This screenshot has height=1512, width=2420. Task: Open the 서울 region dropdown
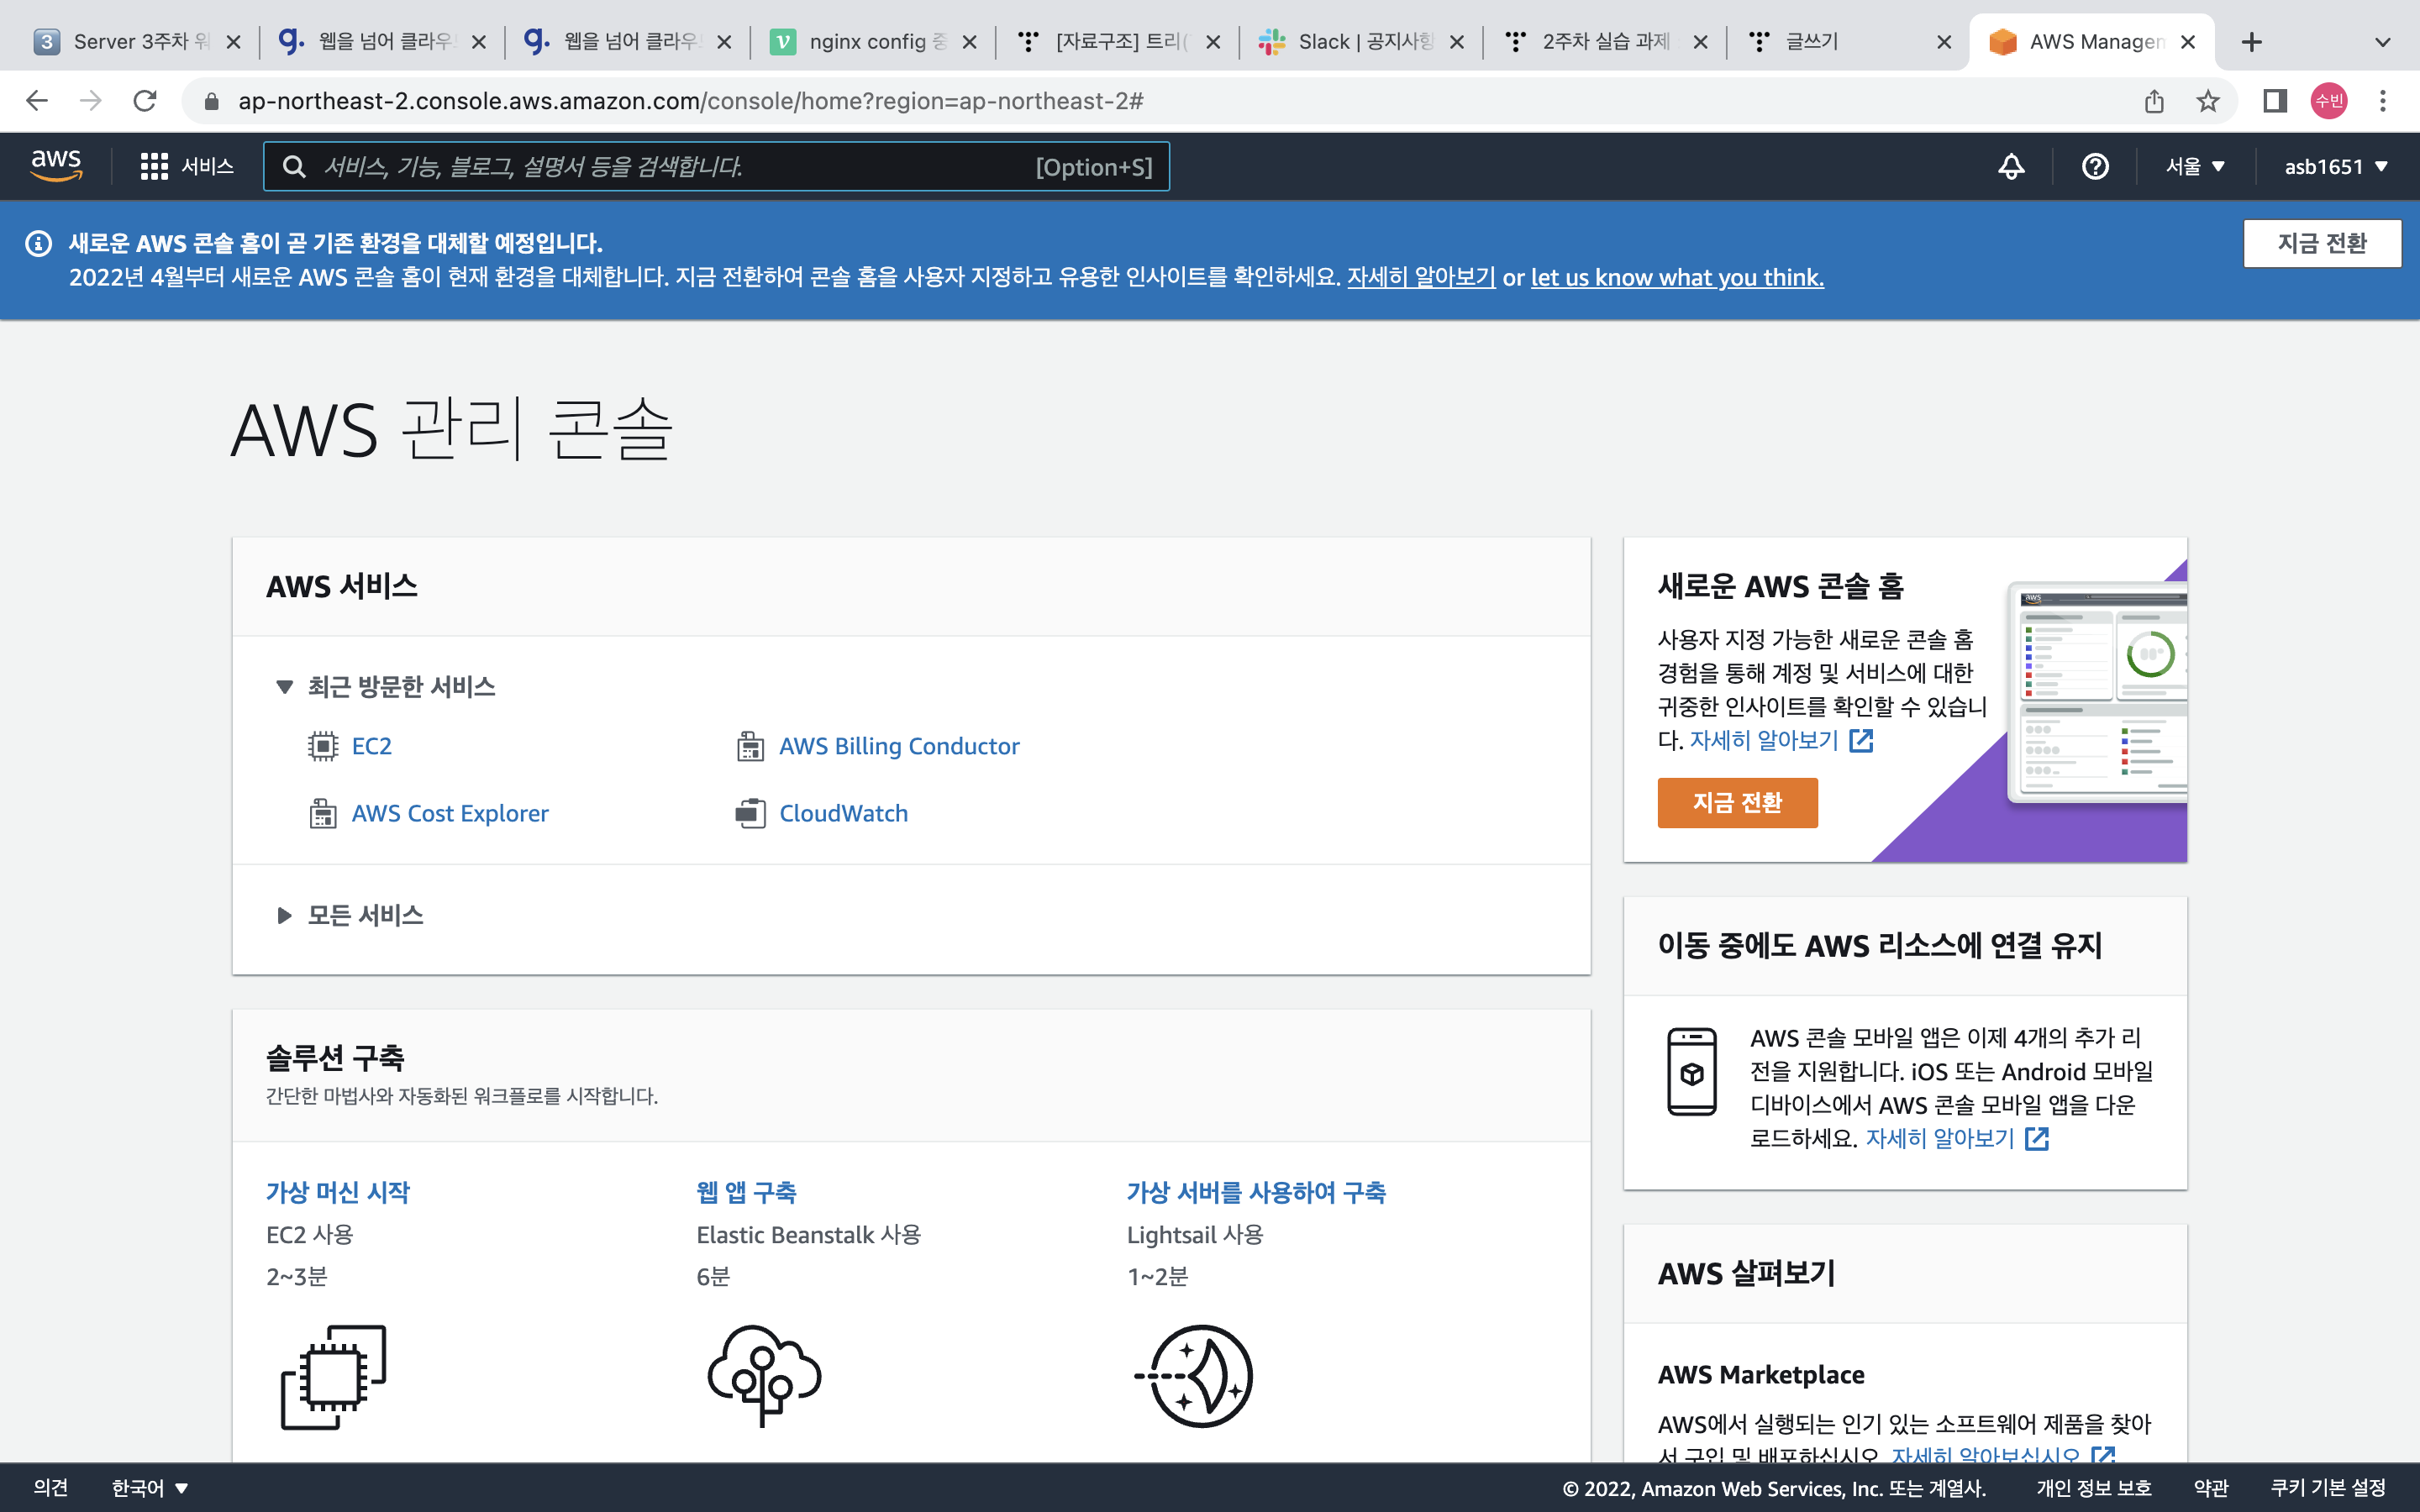(2195, 166)
